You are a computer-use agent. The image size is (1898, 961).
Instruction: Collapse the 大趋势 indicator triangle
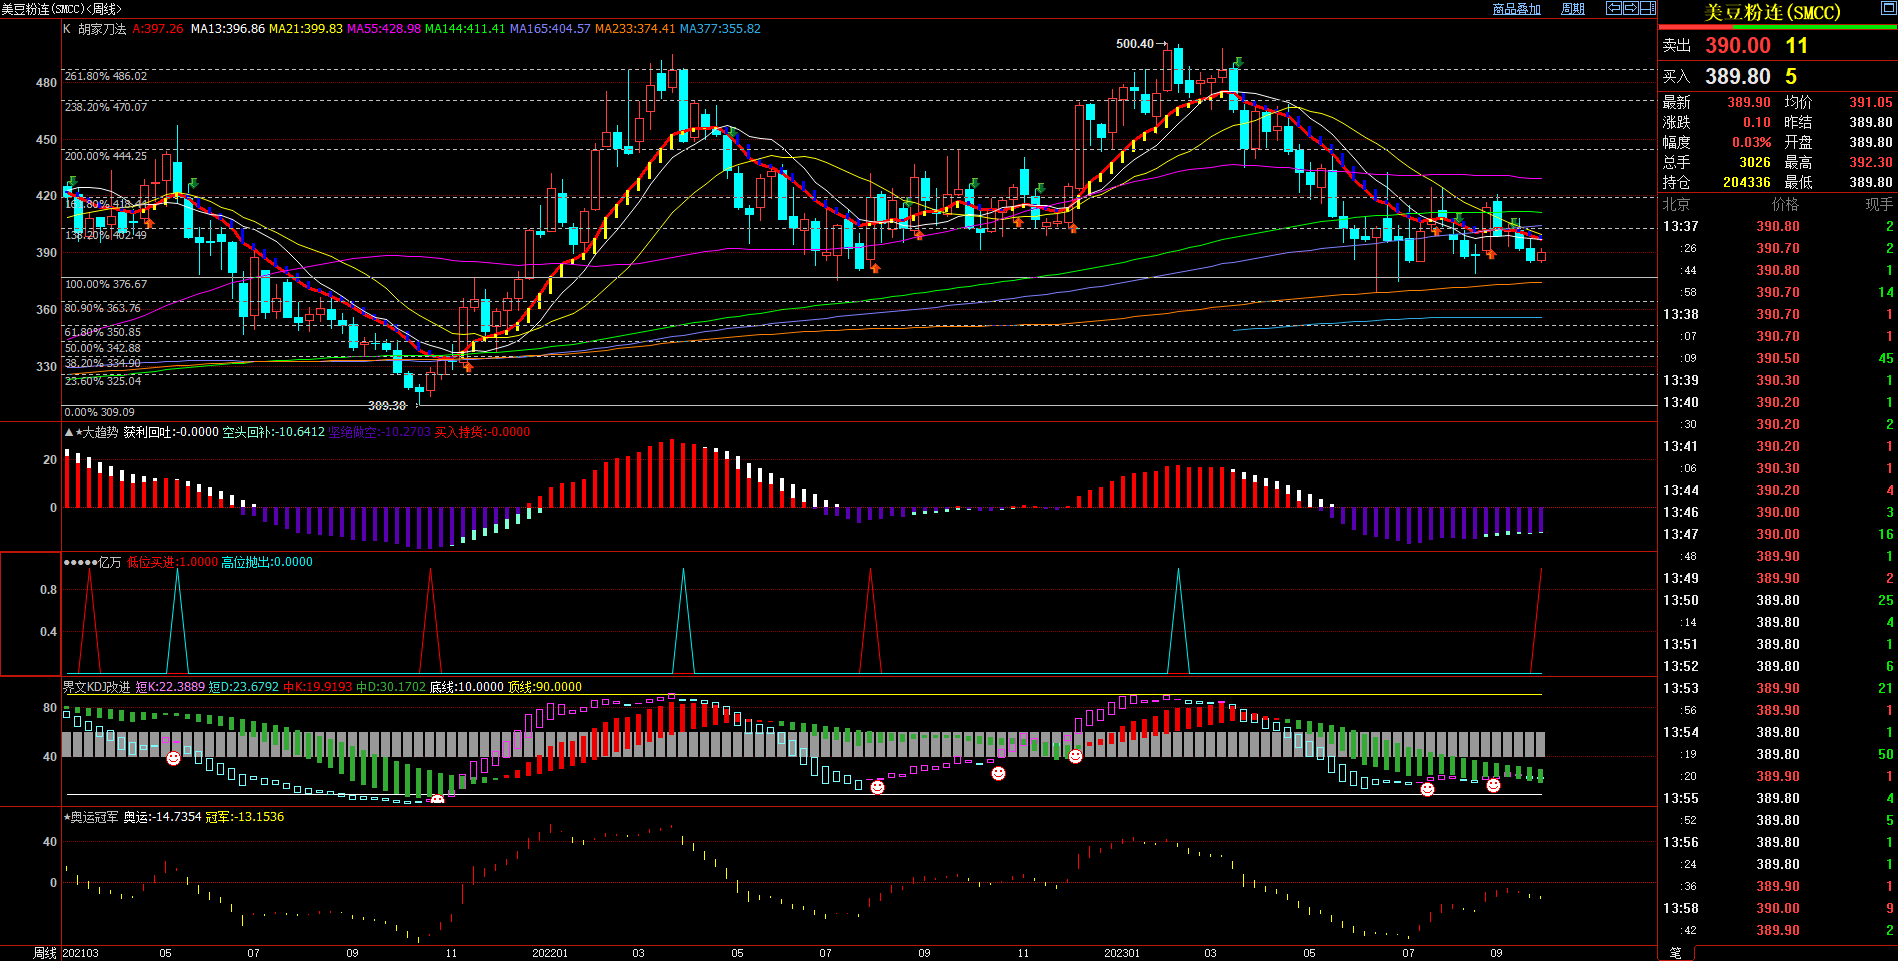click(68, 432)
